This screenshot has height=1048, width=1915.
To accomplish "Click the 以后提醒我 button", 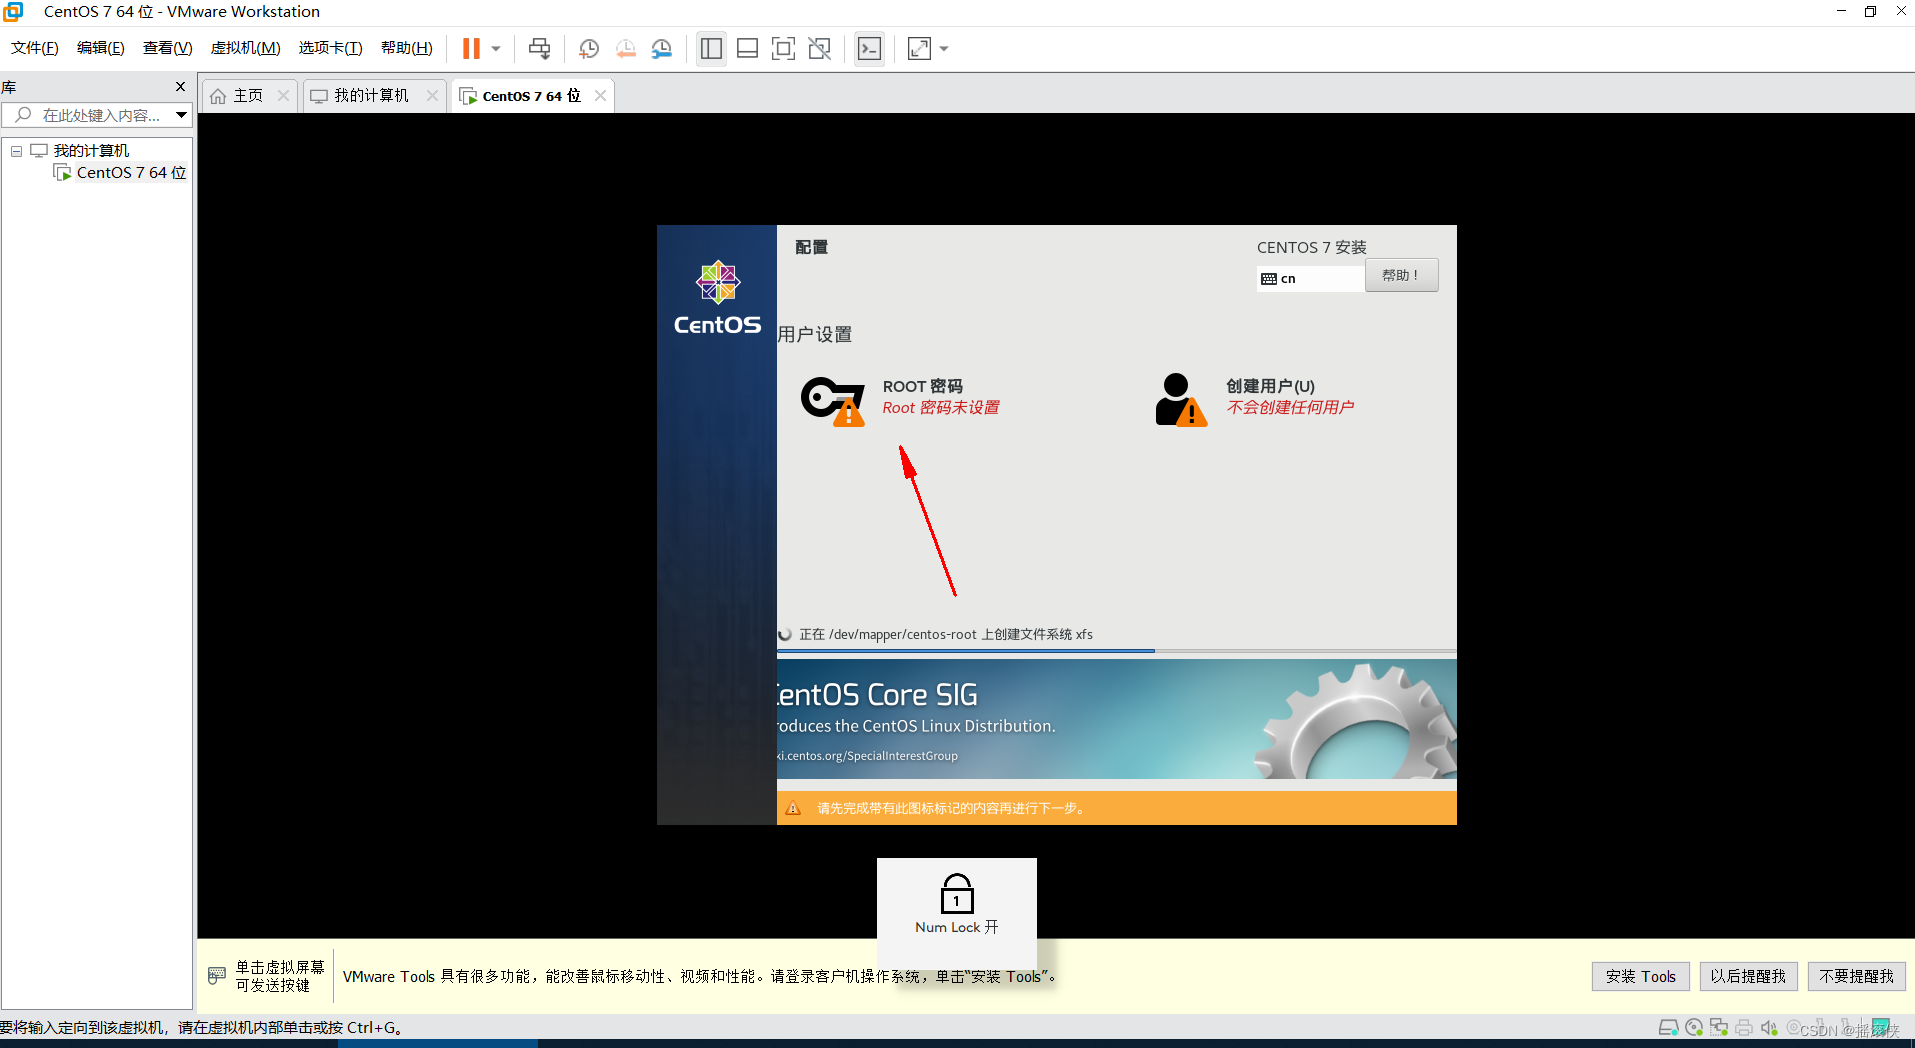I will pos(1748,976).
